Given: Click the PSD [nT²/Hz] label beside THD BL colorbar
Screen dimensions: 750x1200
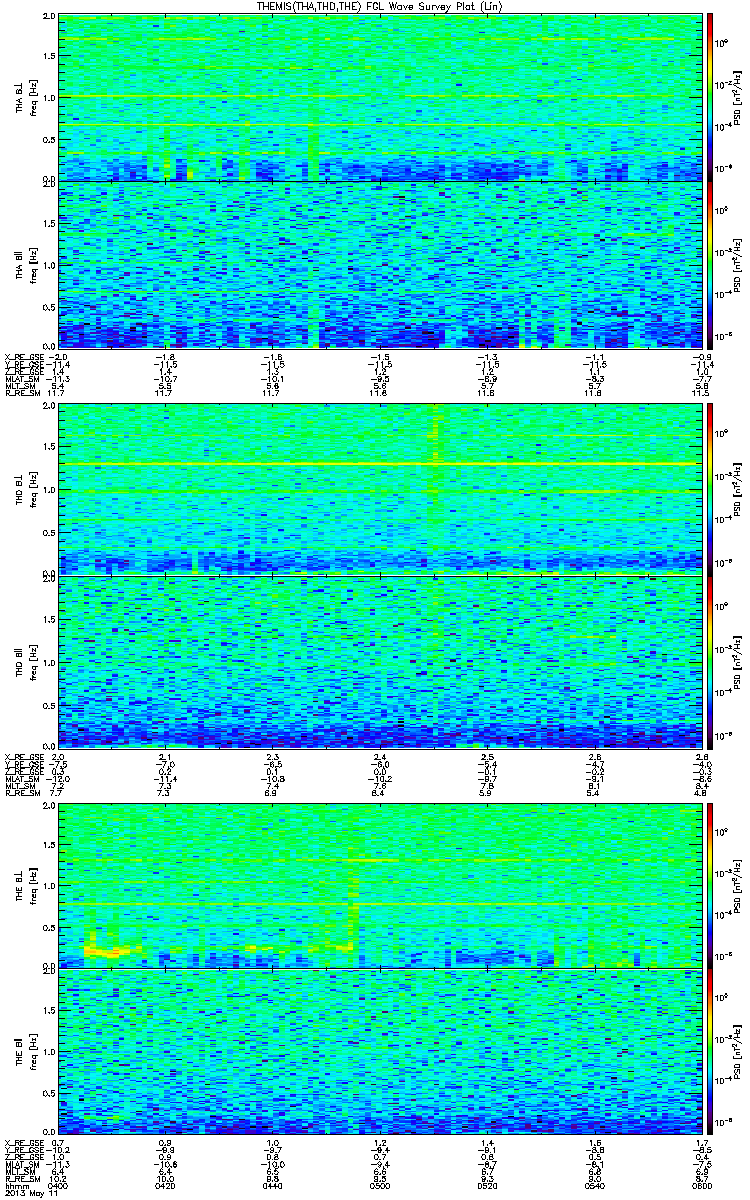Looking at the screenshot, I should click(738, 487).
